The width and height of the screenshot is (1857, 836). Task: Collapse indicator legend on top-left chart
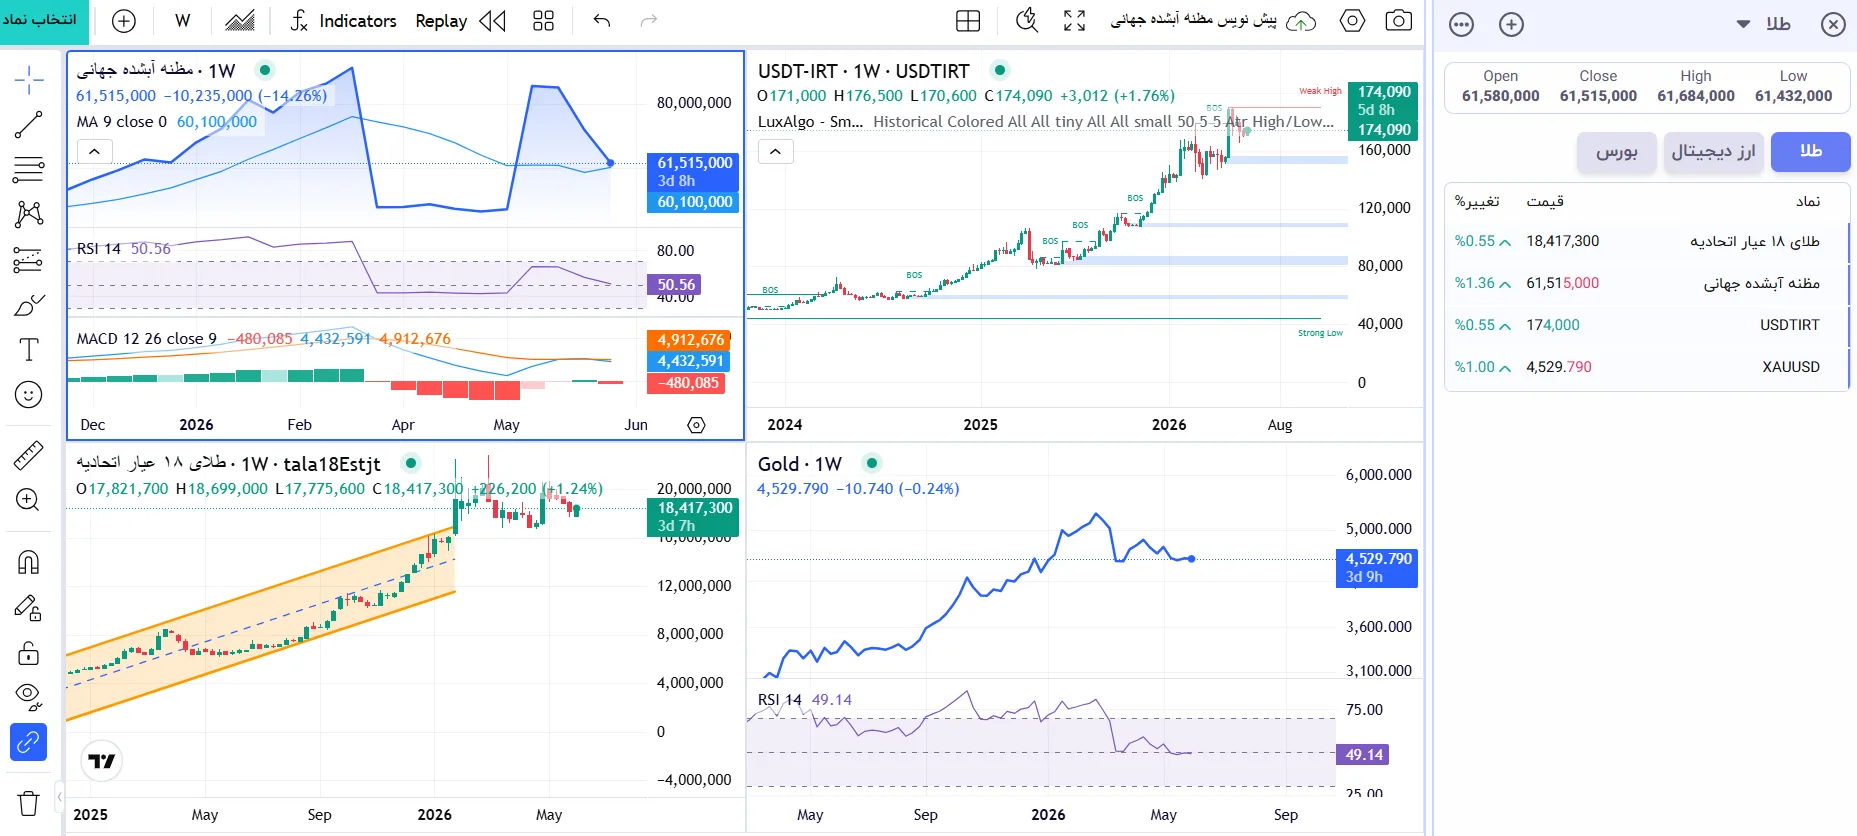94,152
